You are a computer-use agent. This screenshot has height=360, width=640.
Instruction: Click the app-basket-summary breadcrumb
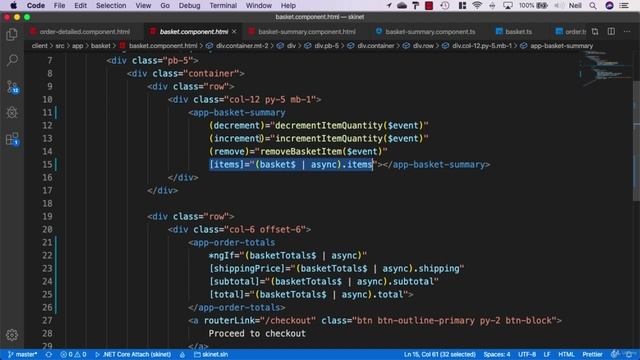[557, 46]
